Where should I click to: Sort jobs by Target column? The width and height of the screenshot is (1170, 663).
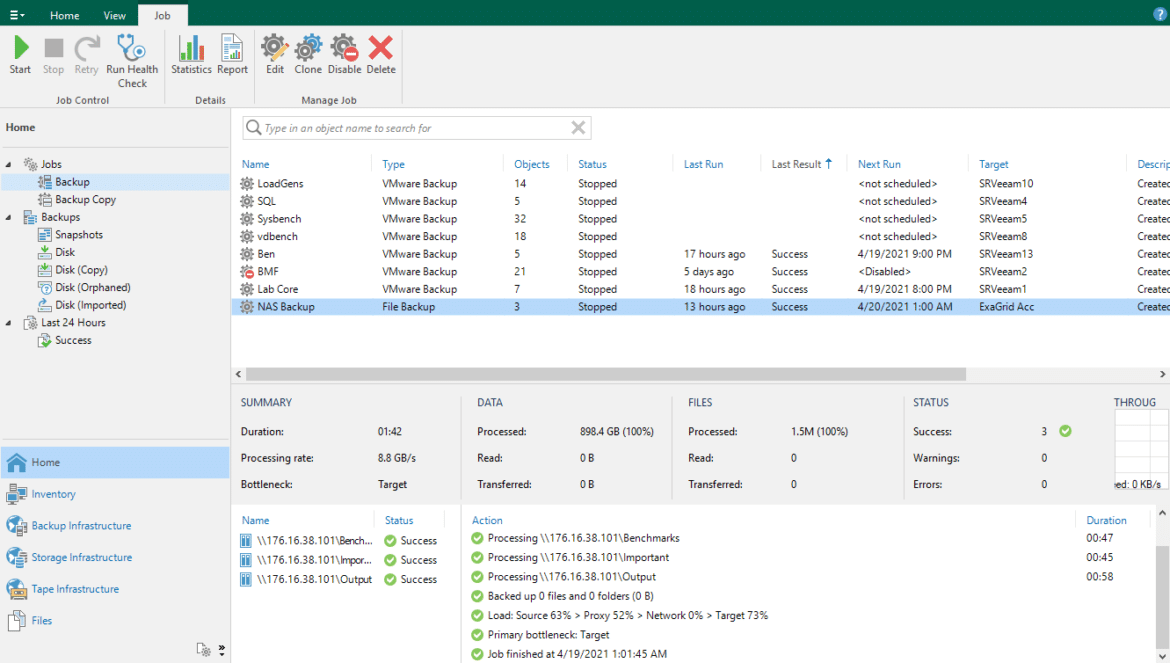click(993, 164)
